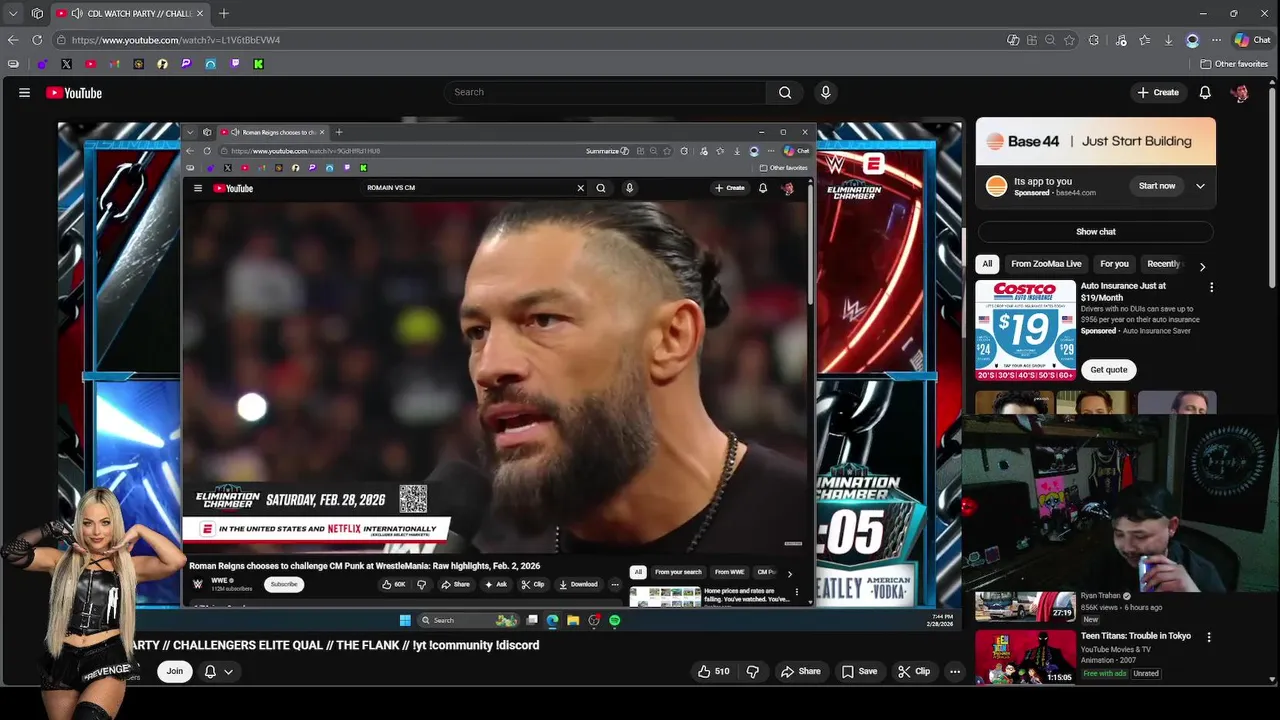Viewport: 1280px width, 720px height.
Task: Open the media control music icon
Action: [1120, 40]
